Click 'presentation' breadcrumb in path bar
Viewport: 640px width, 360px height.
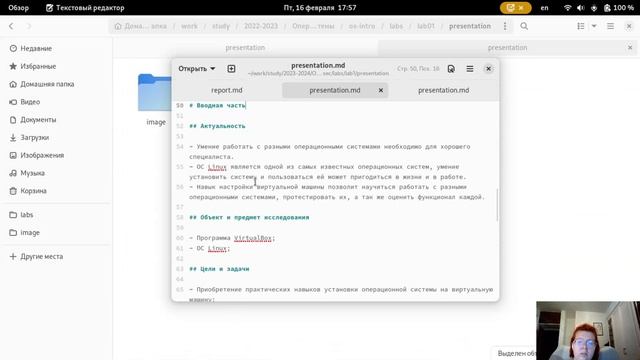point(470,26)
